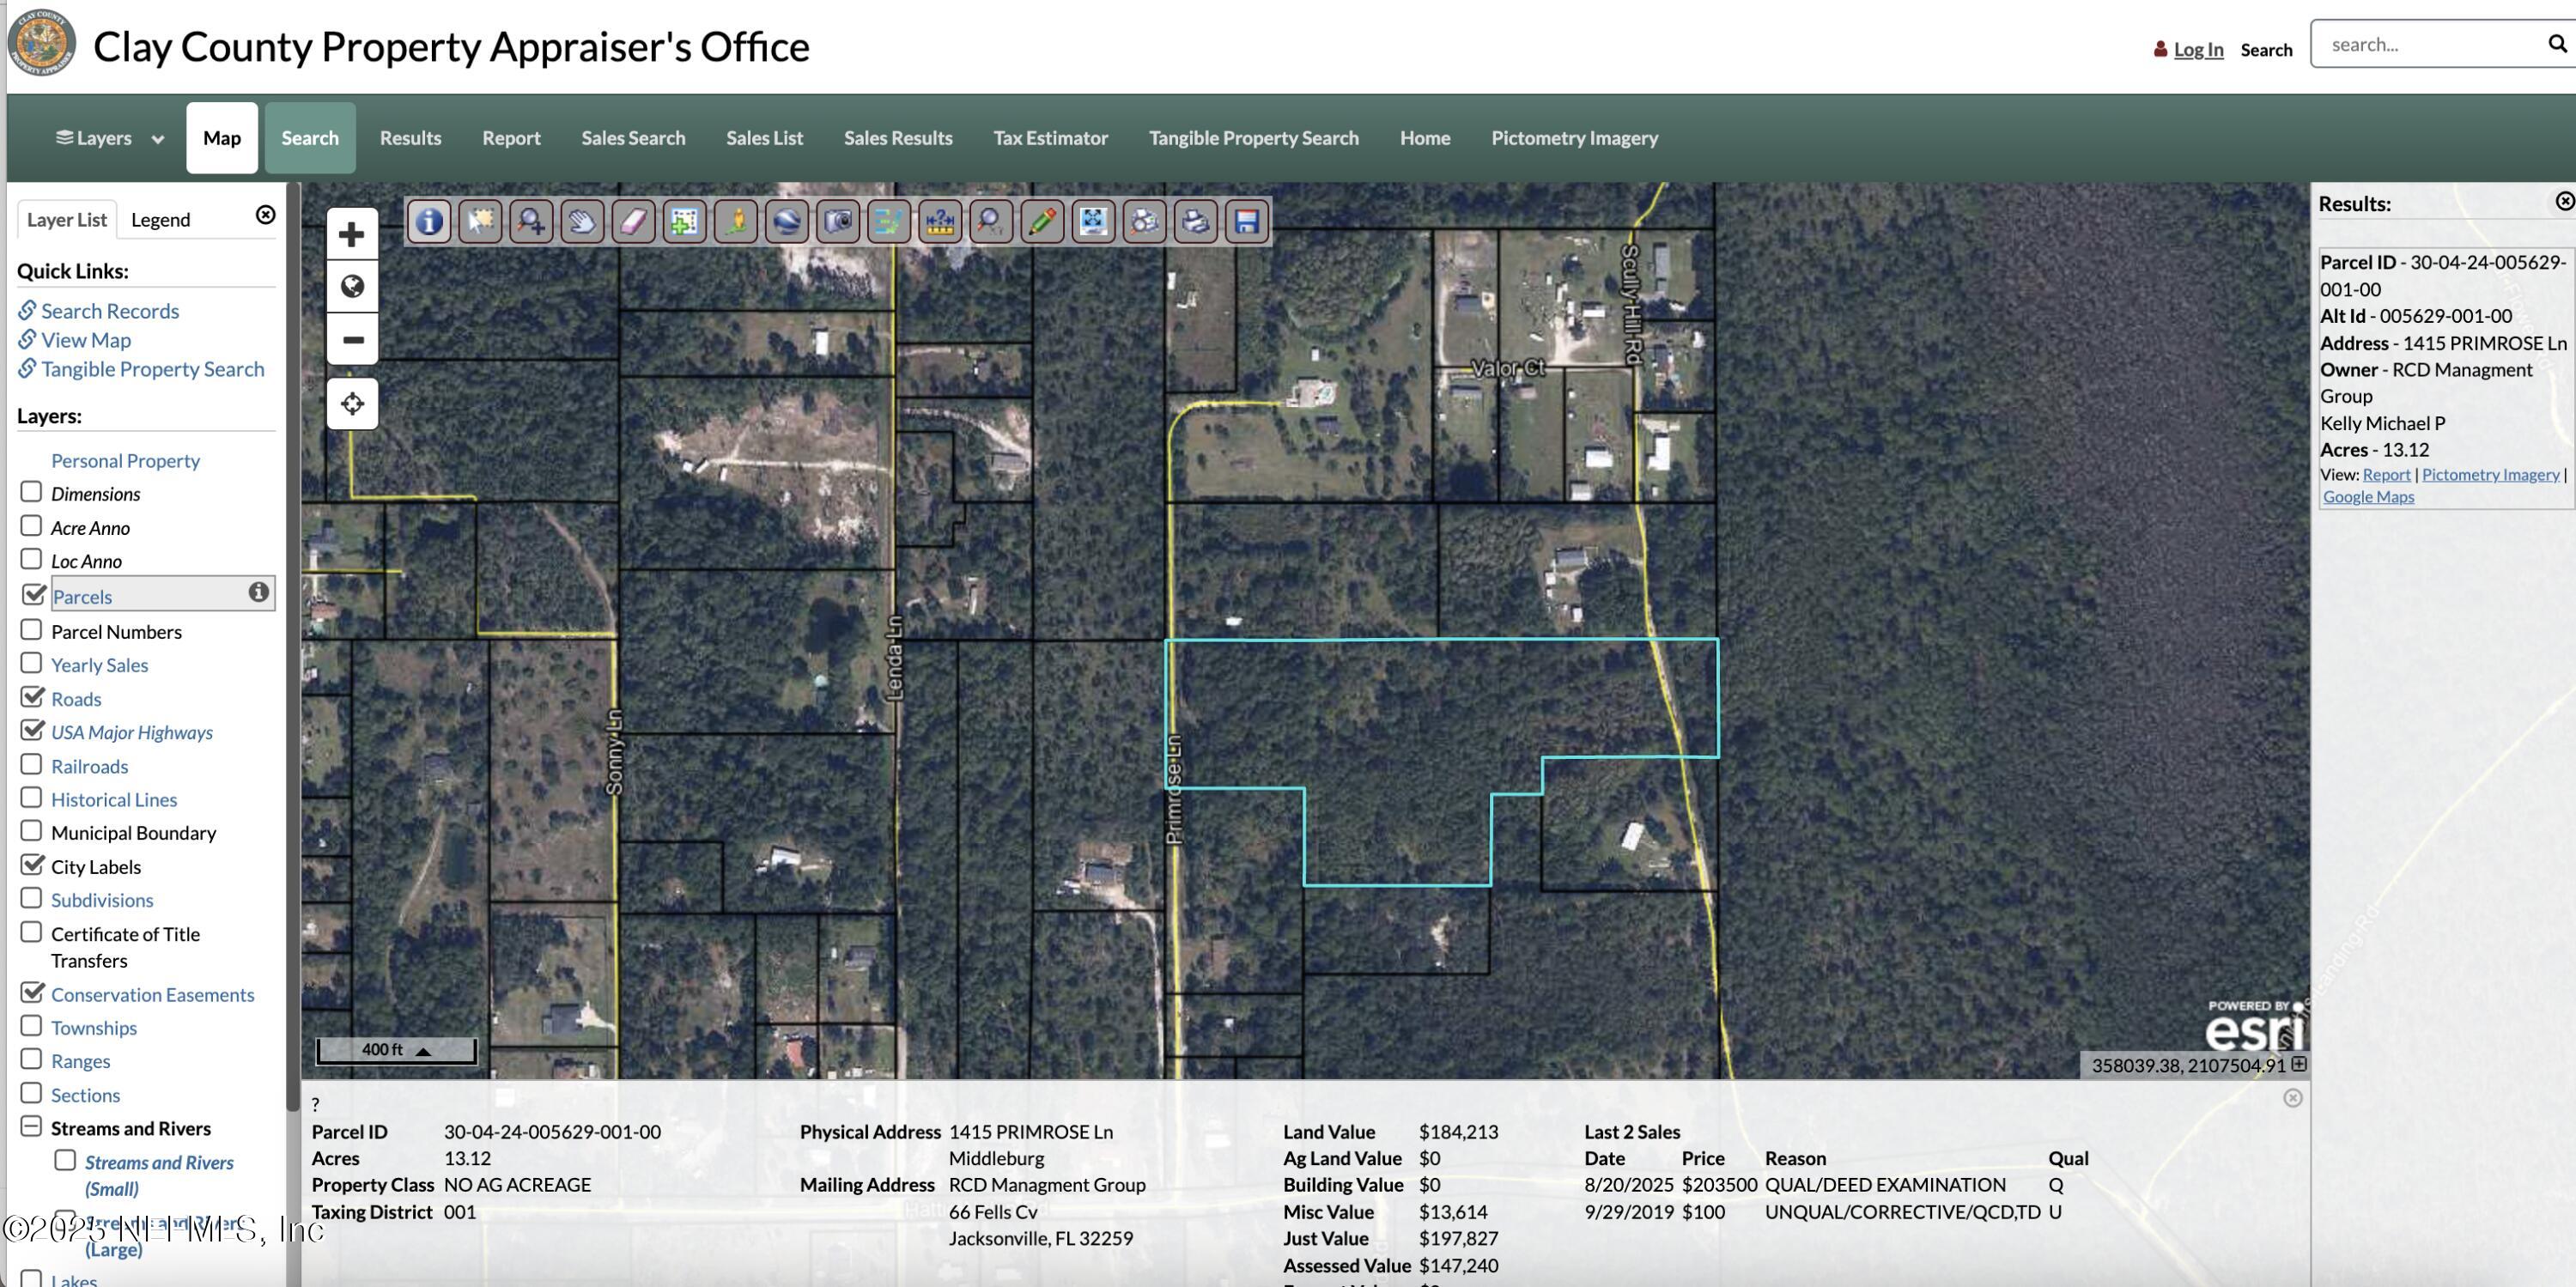Enable the Parcel Numbers layer checkbox
The width and height of the screenshot is (2576, 1287).
pyautogui.click(x=31, y=630)
